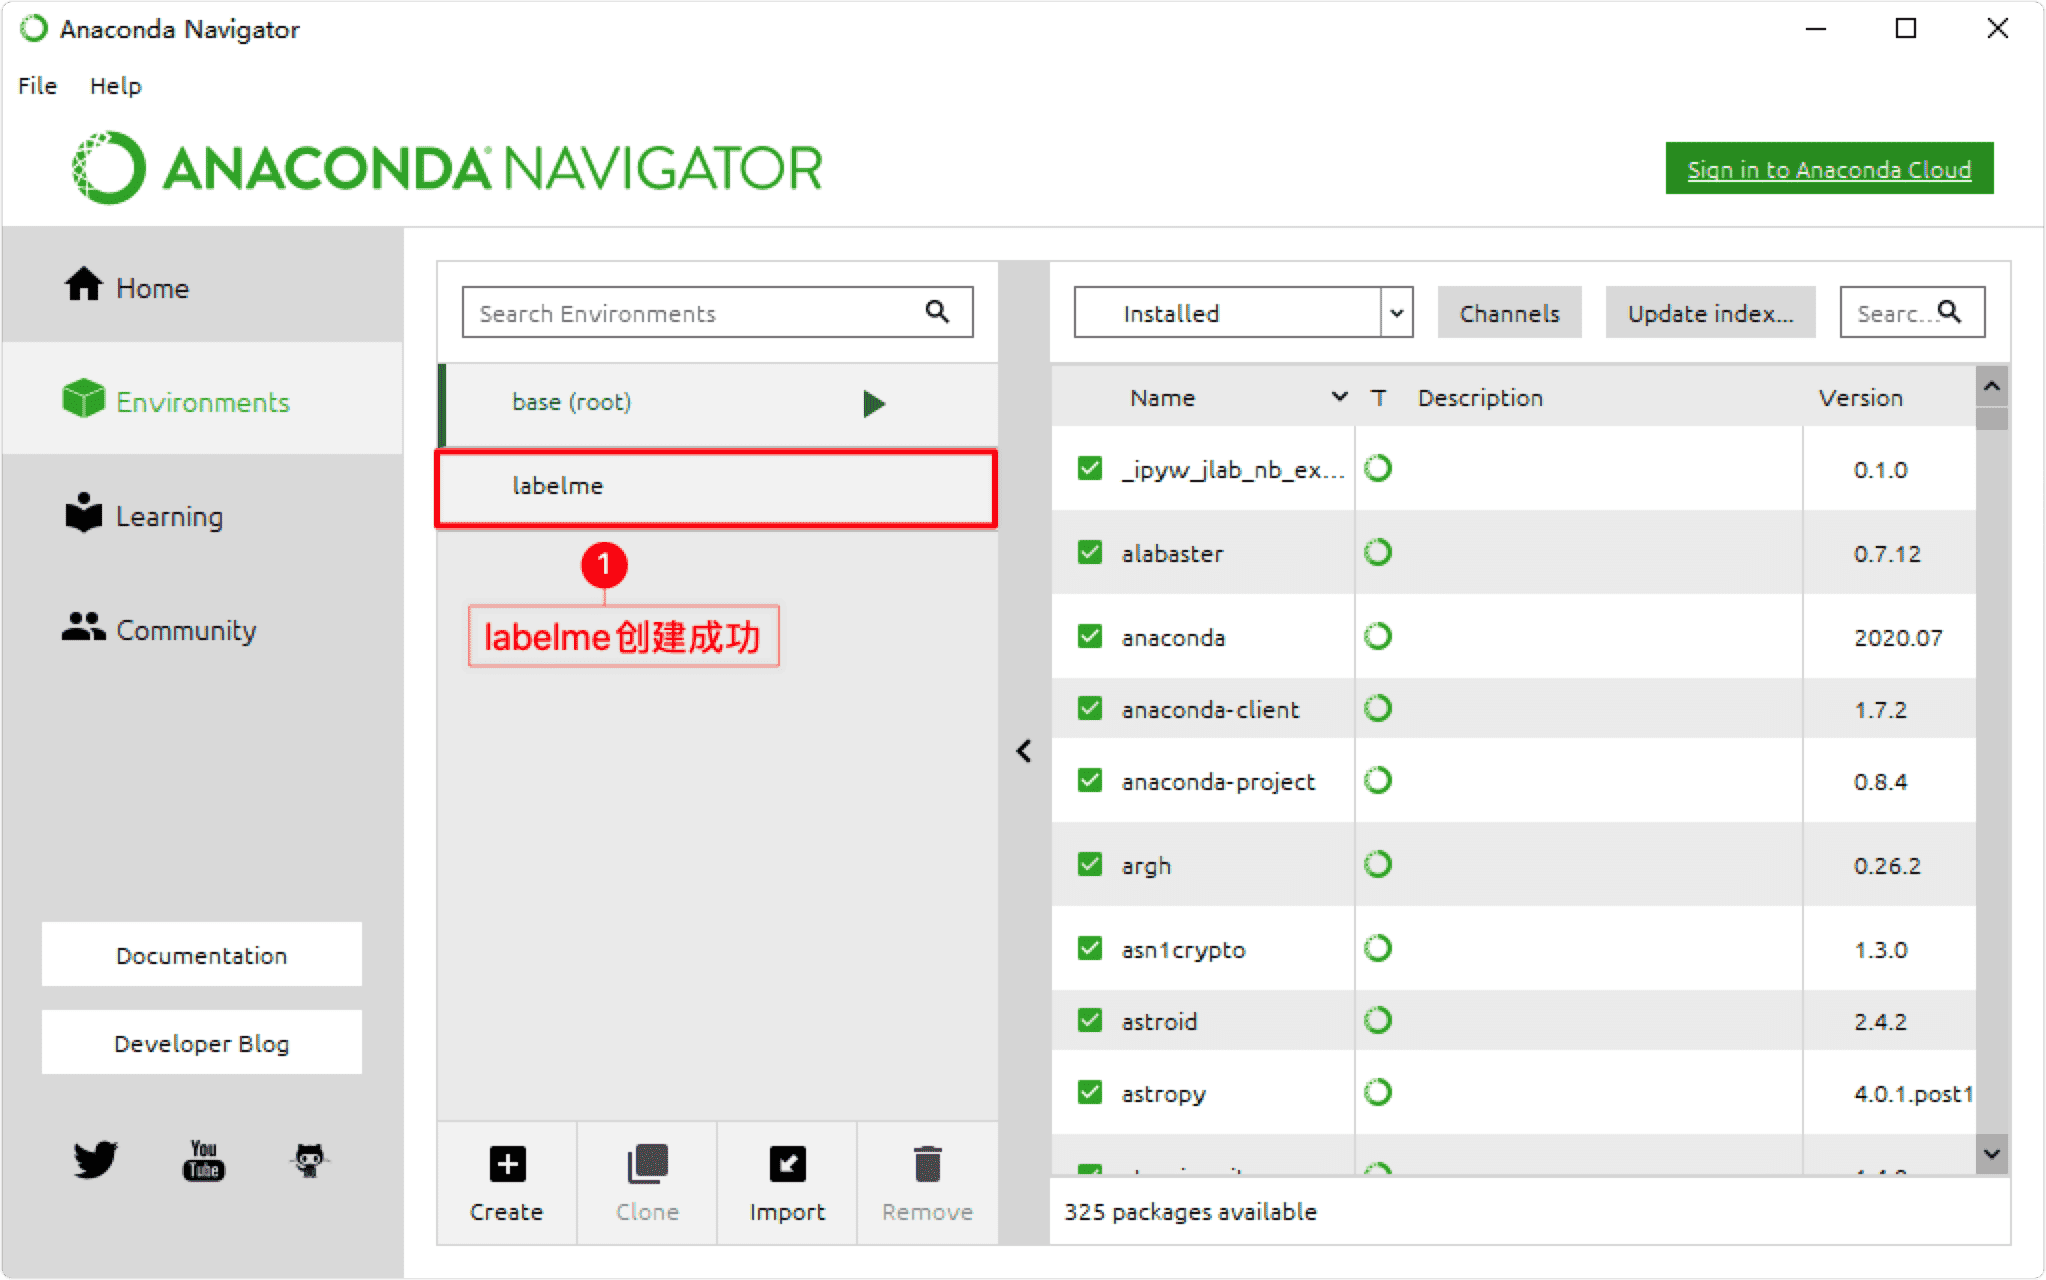
Task: Switch to the Learning tab
Action: (x=169, y=516)
